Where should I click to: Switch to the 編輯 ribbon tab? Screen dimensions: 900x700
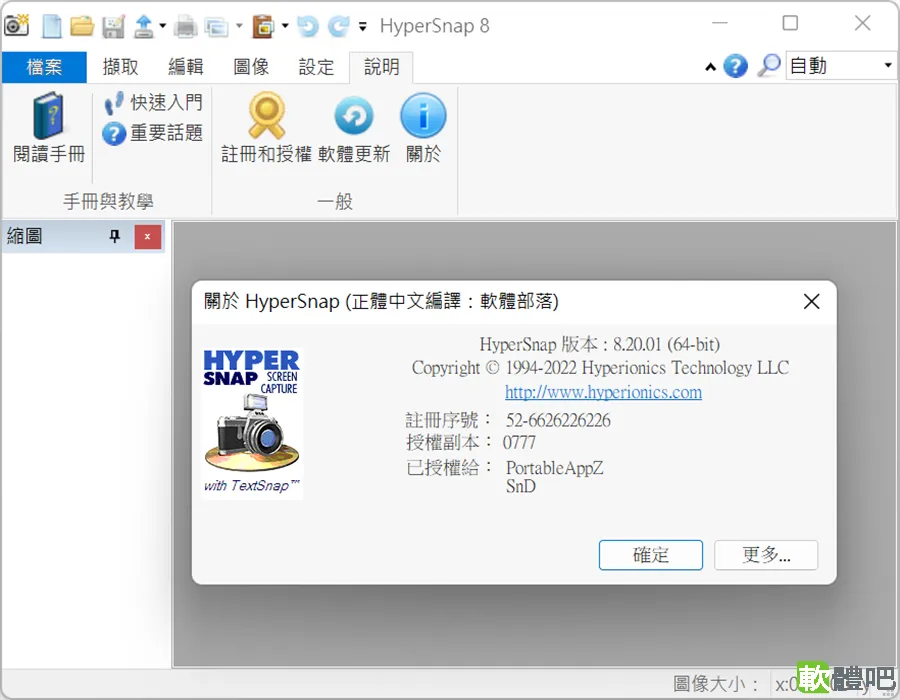point(185,67)
